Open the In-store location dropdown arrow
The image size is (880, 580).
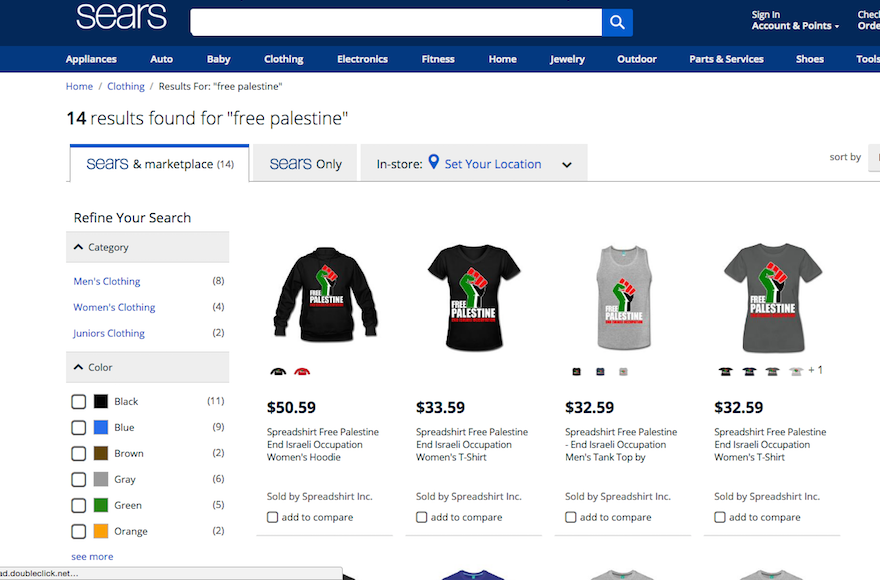567,165
